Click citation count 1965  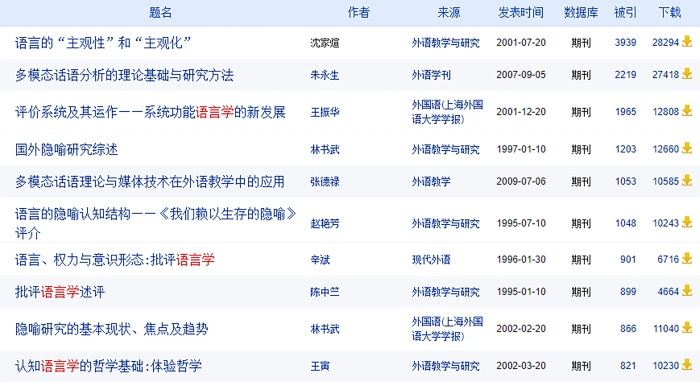click(625, 112)
